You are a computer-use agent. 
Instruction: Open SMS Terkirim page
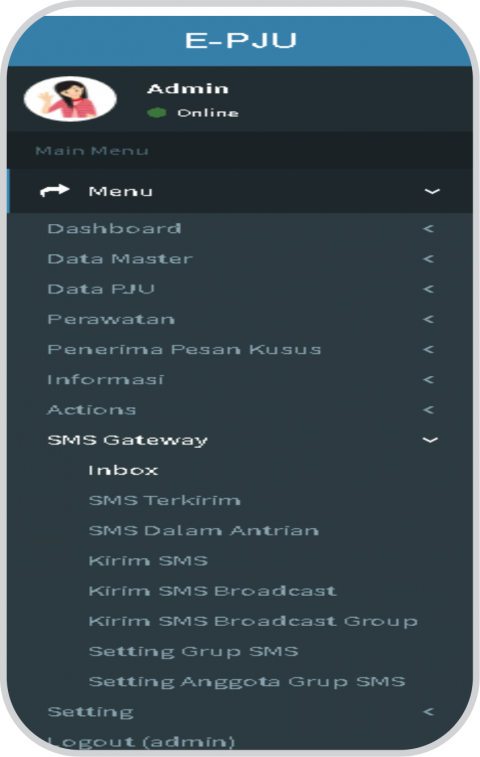[165, 500]
